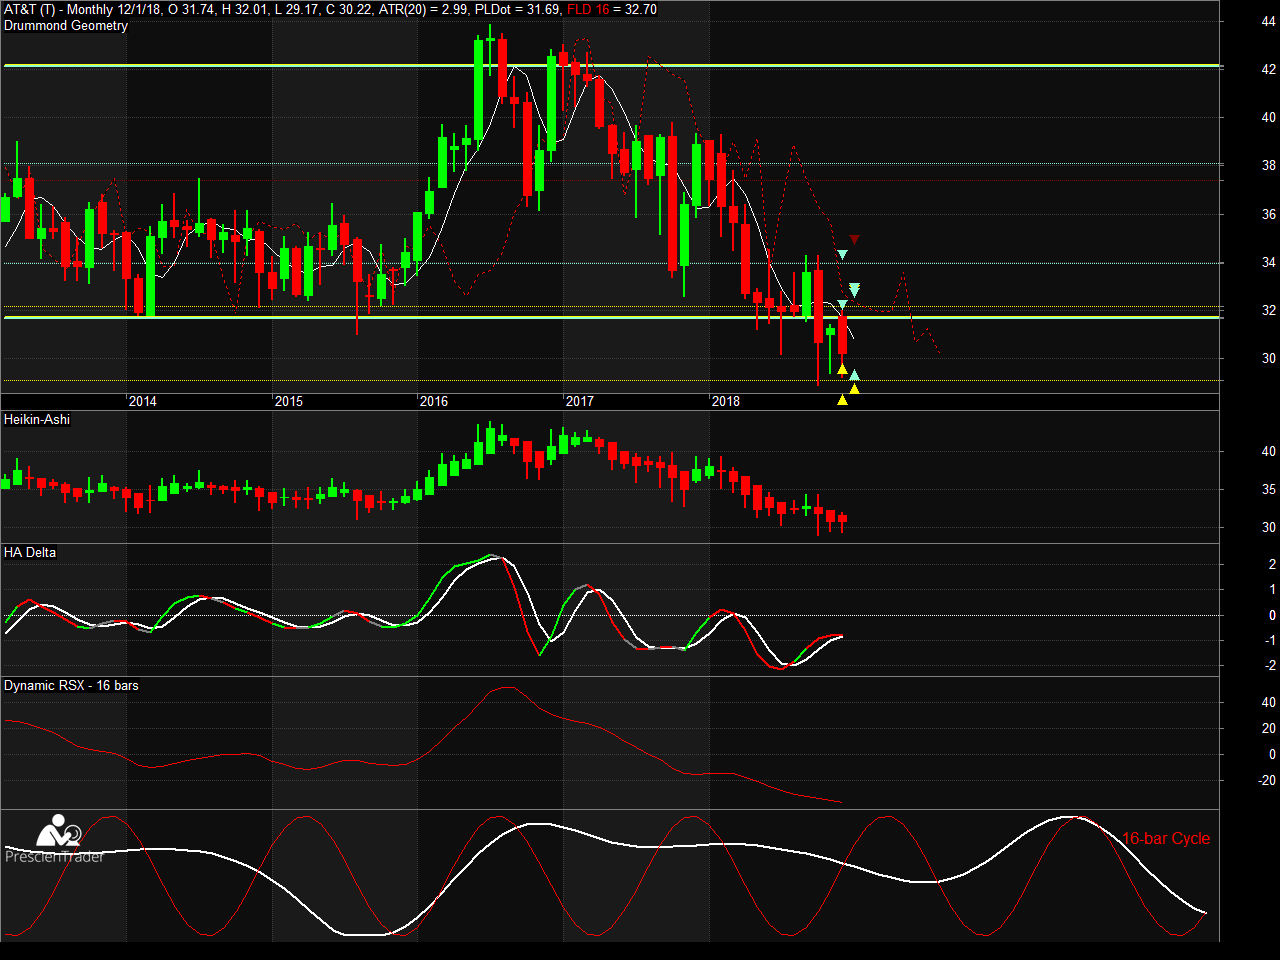This screenshot has height=960, width=1280.
Task: Click HA Delta axis value 1
Action: tap(1272, 590)
